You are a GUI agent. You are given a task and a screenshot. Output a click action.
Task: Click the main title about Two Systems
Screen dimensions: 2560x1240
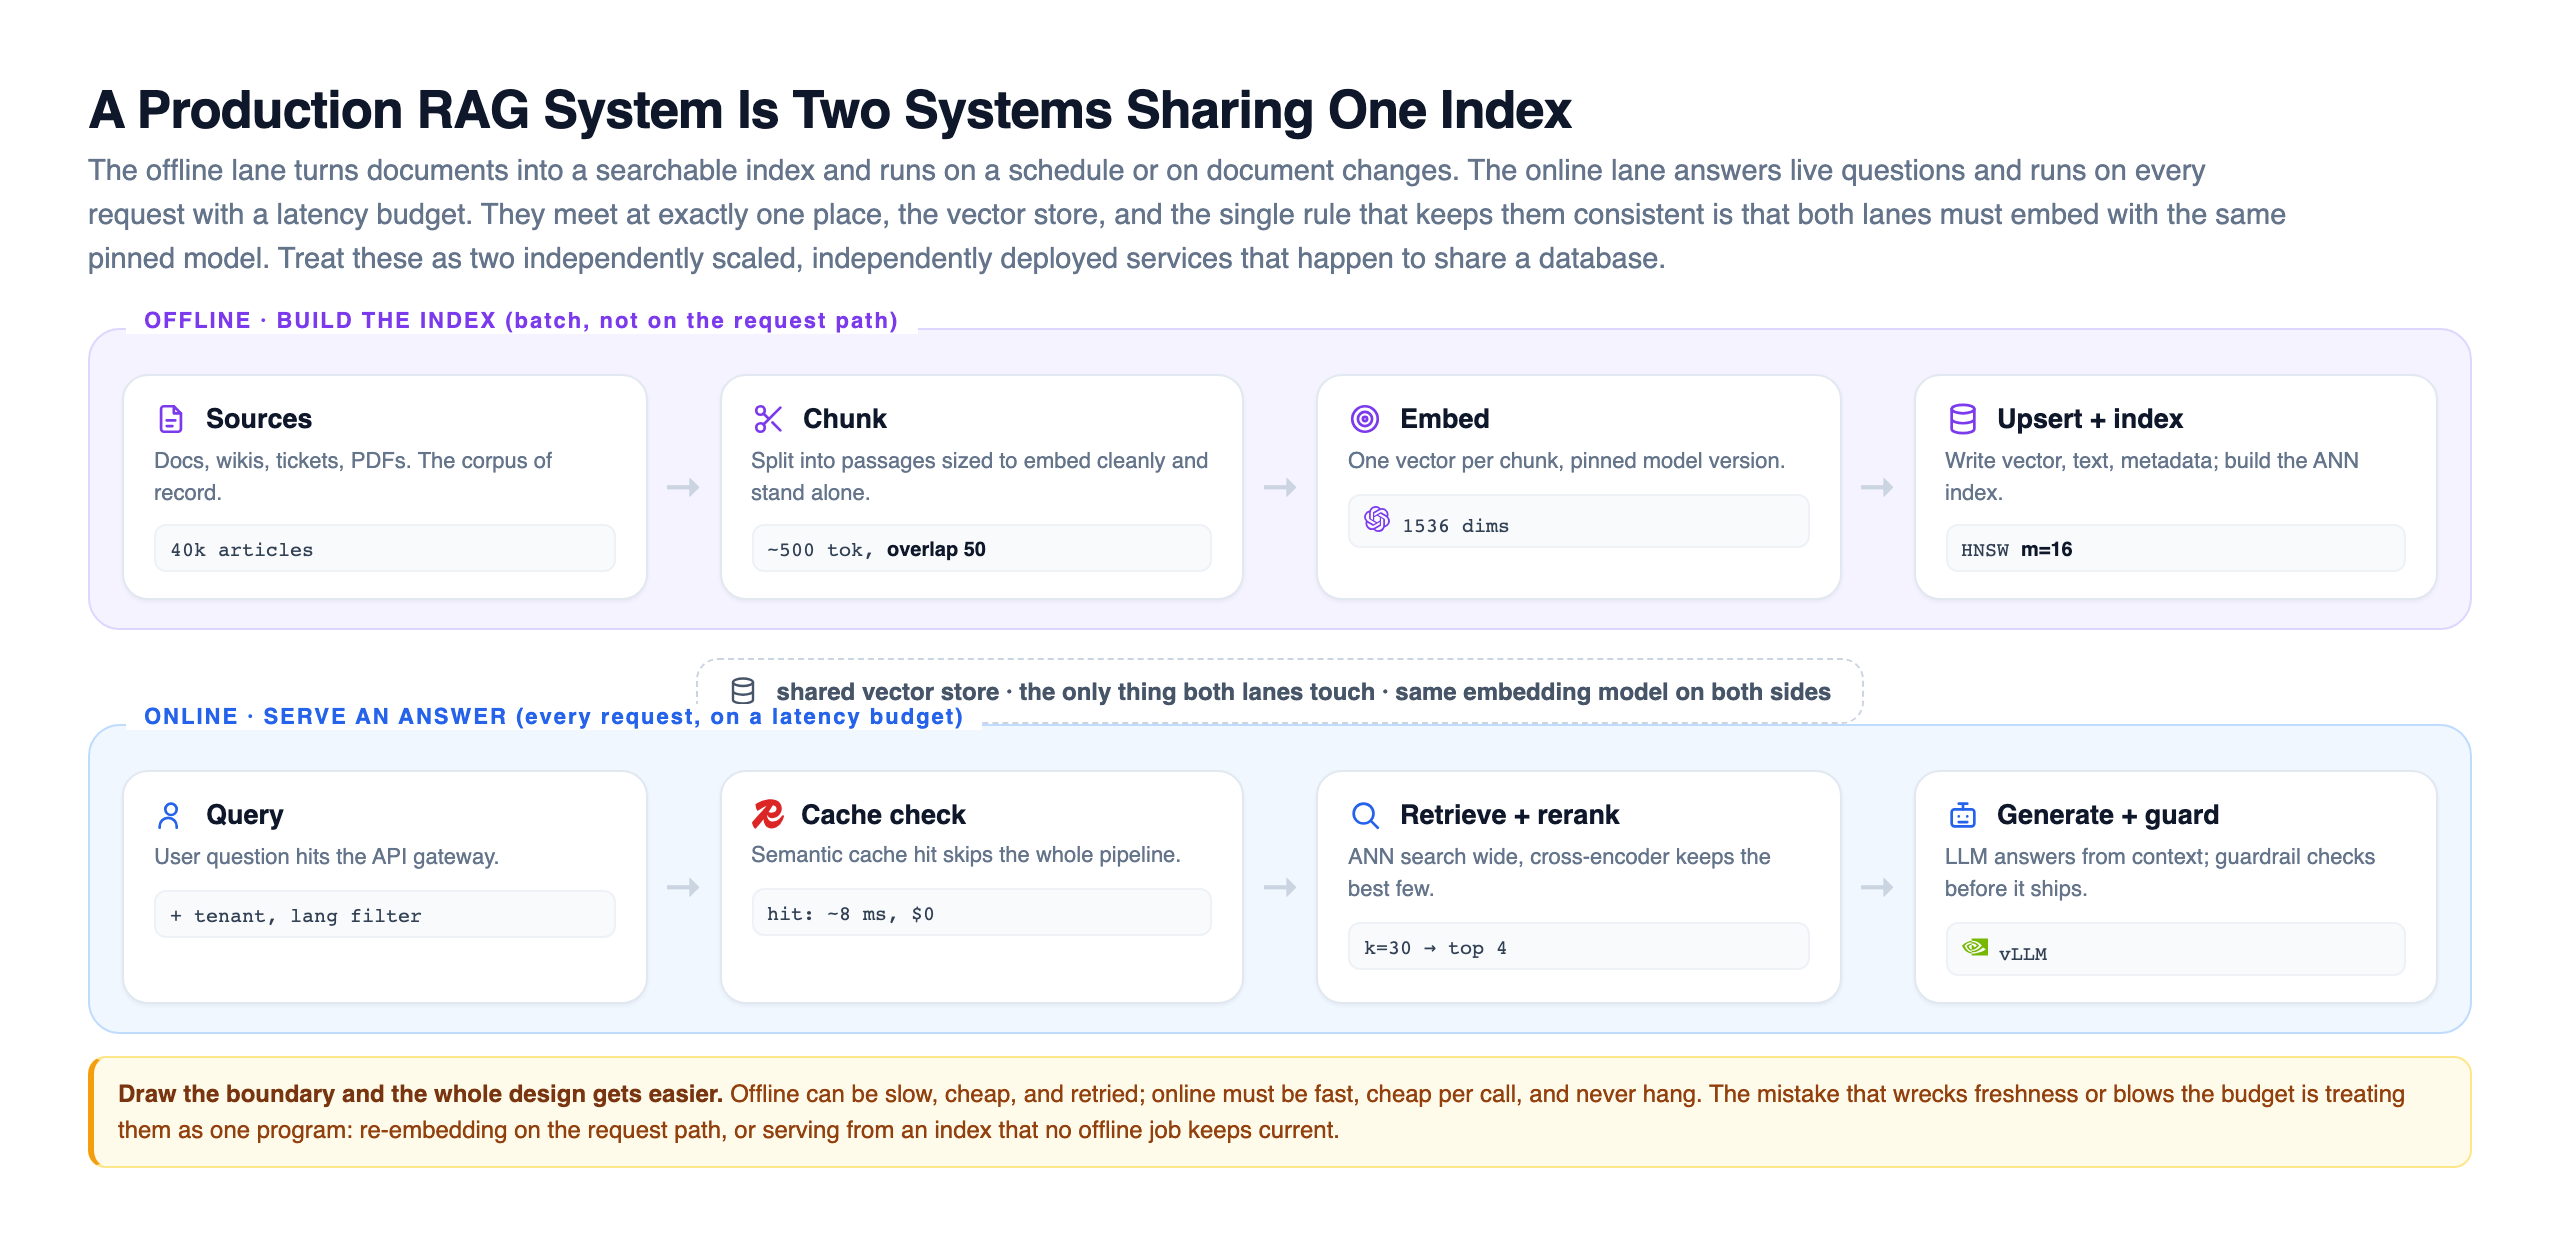830,110
